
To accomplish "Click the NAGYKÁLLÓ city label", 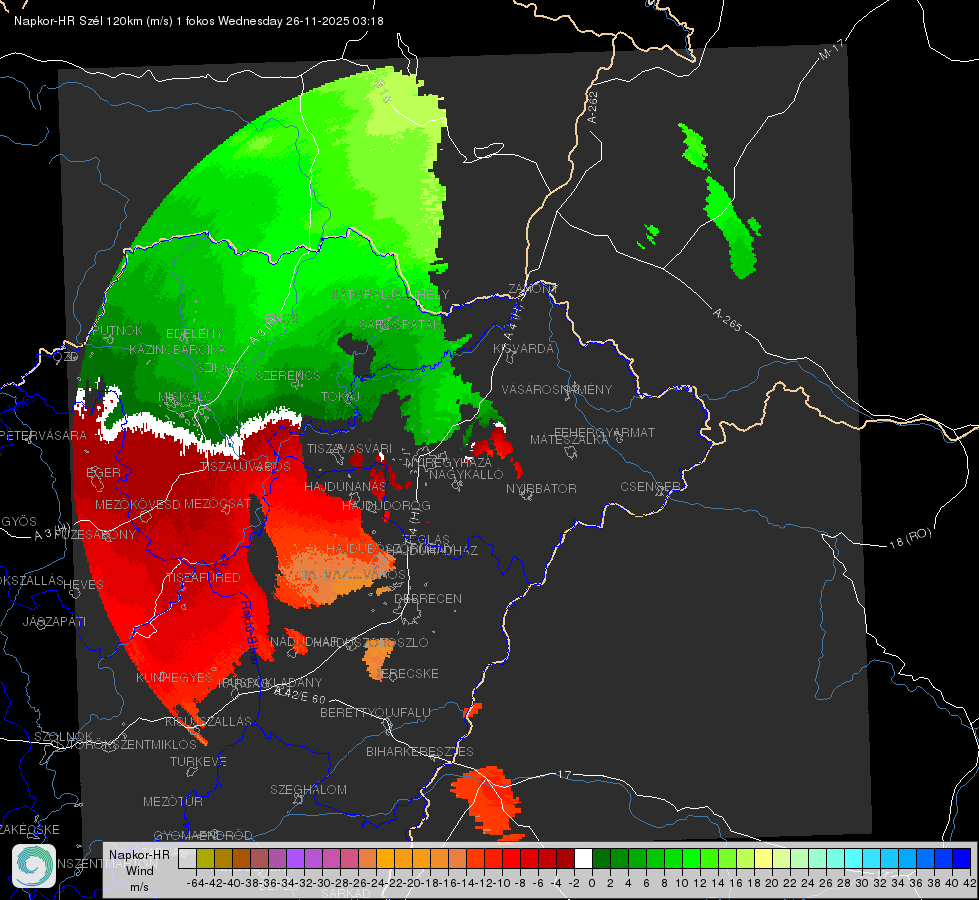I will pos(466,475).
